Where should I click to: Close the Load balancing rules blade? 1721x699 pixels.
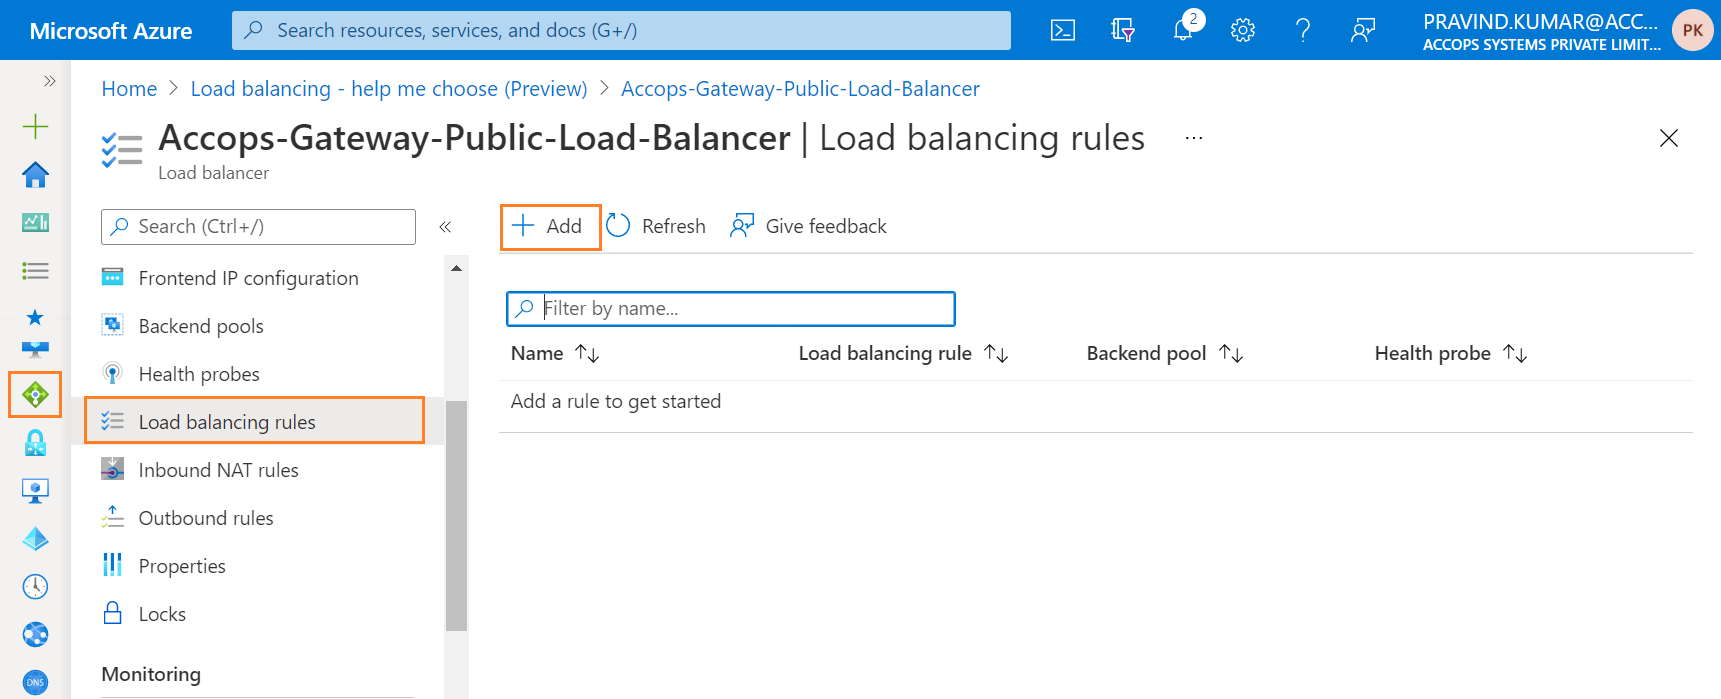point(1669,138)
